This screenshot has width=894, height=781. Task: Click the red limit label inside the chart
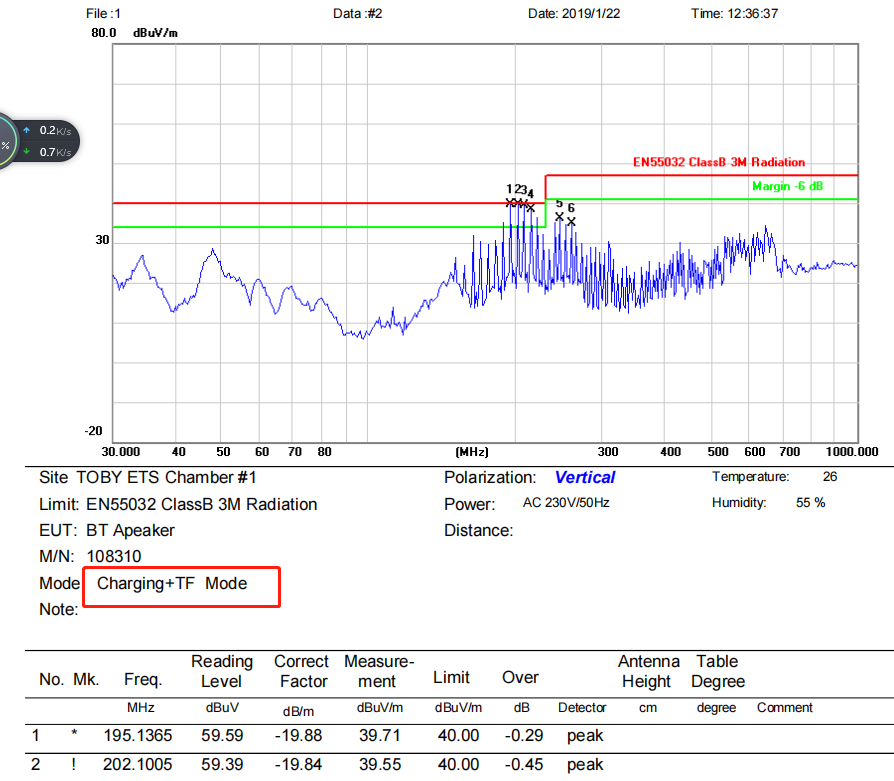pos(719,162)
